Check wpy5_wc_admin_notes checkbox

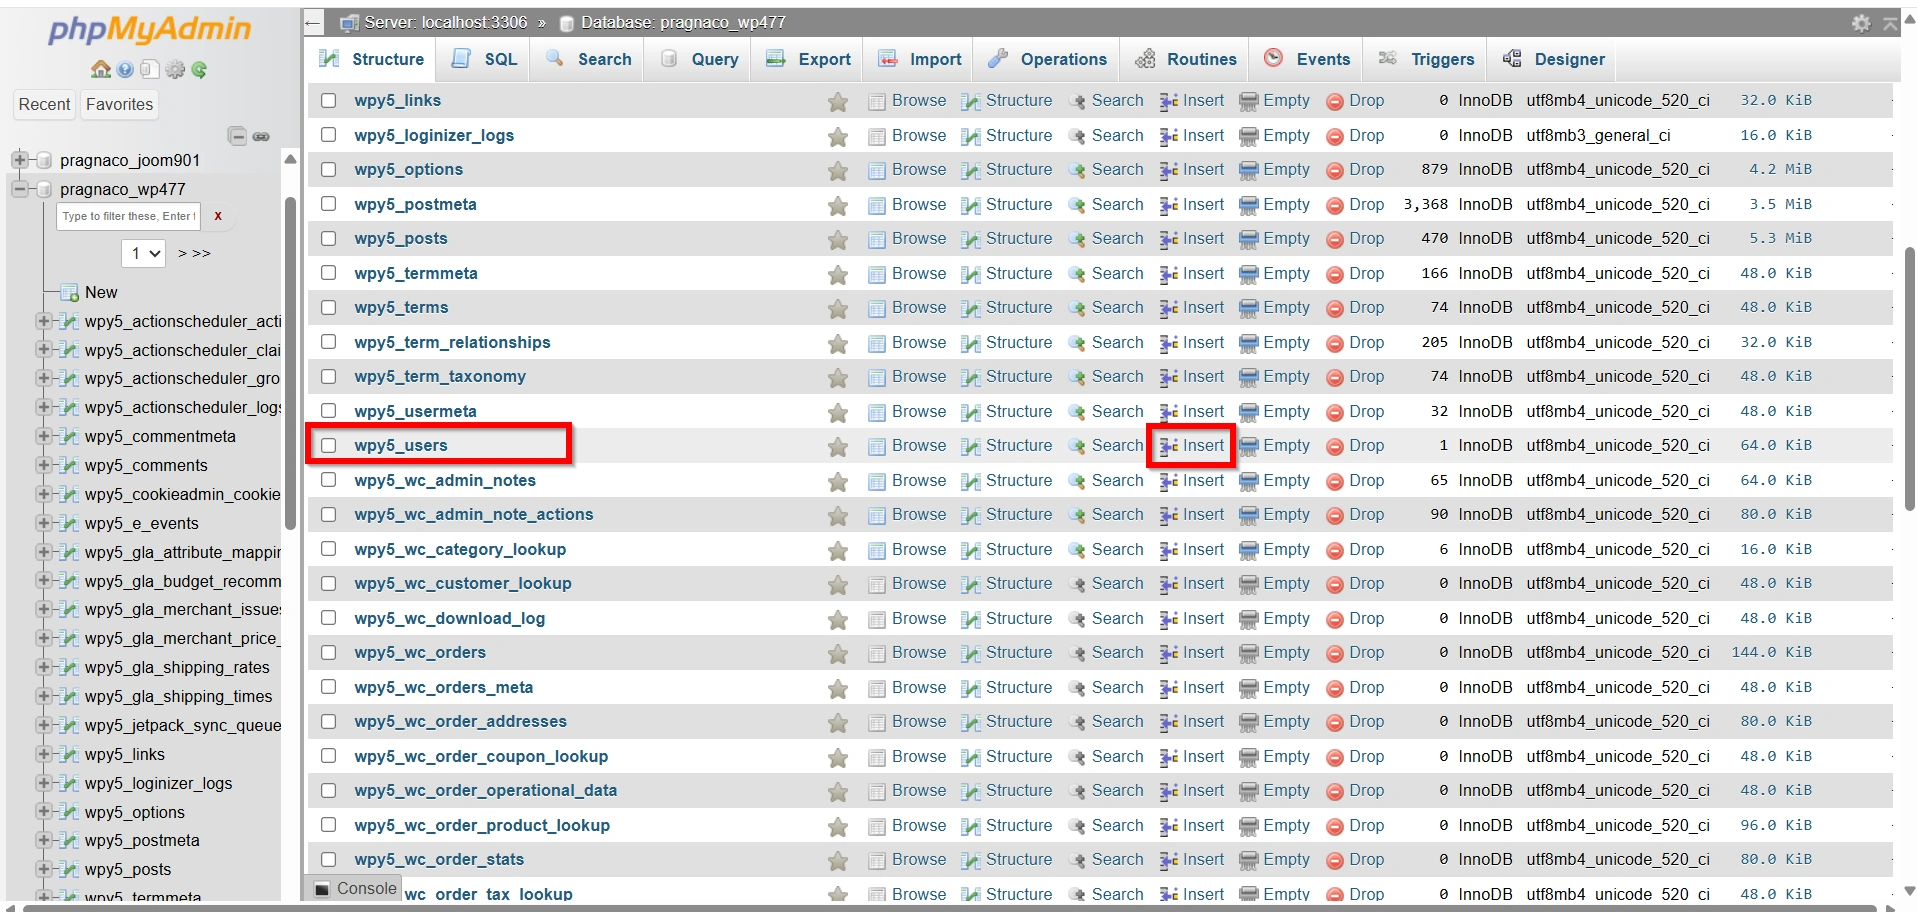click(x=328, y=480)
